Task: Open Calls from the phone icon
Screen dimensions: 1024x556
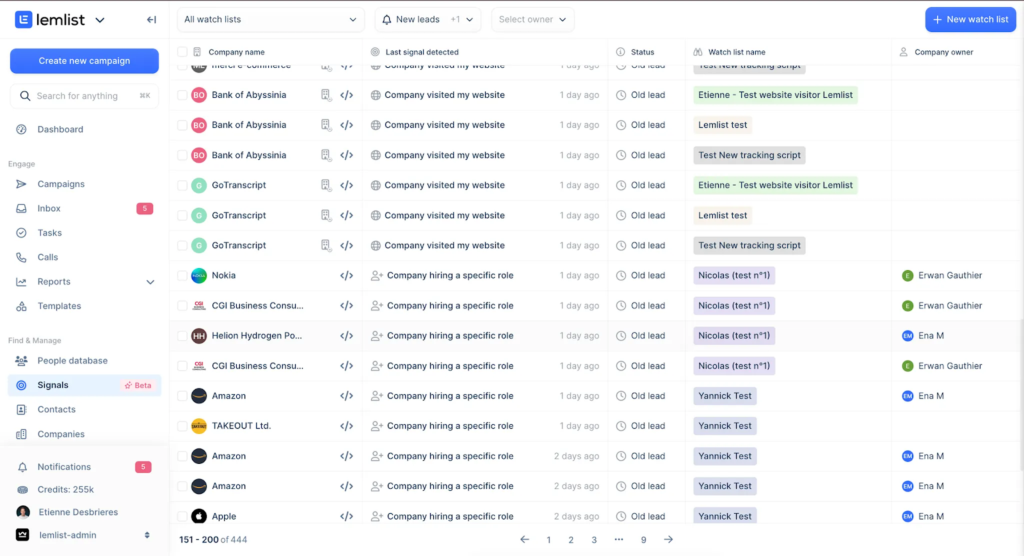Action: pyautogui.click(x=22, y=257)
